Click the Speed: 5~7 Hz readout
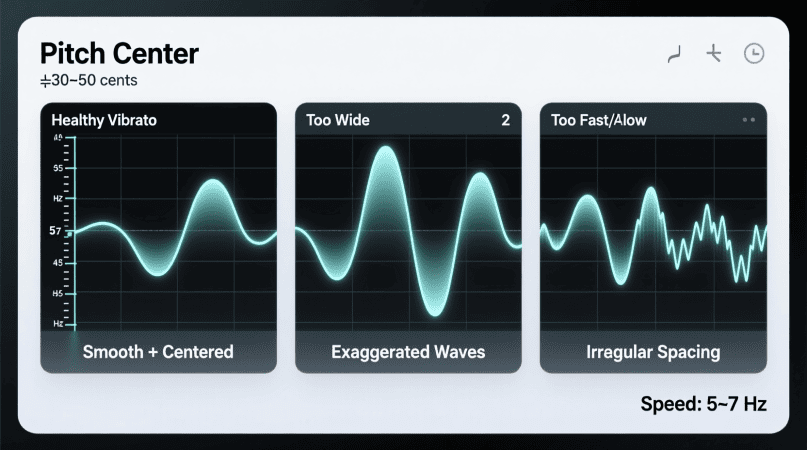807x450 pixels. [x=702, y=404]
